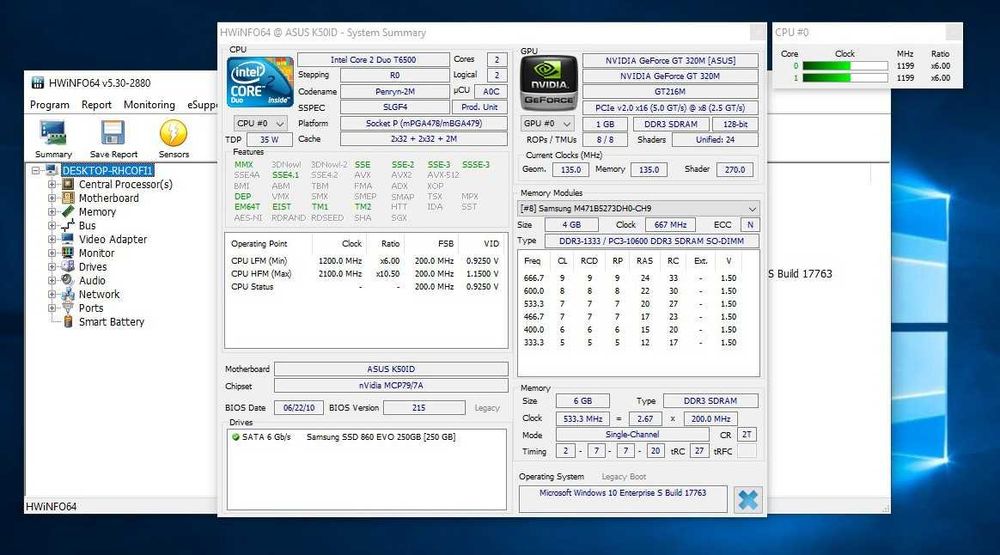Click the Intel Core 2 Duo logo

[x=260, y=82]
